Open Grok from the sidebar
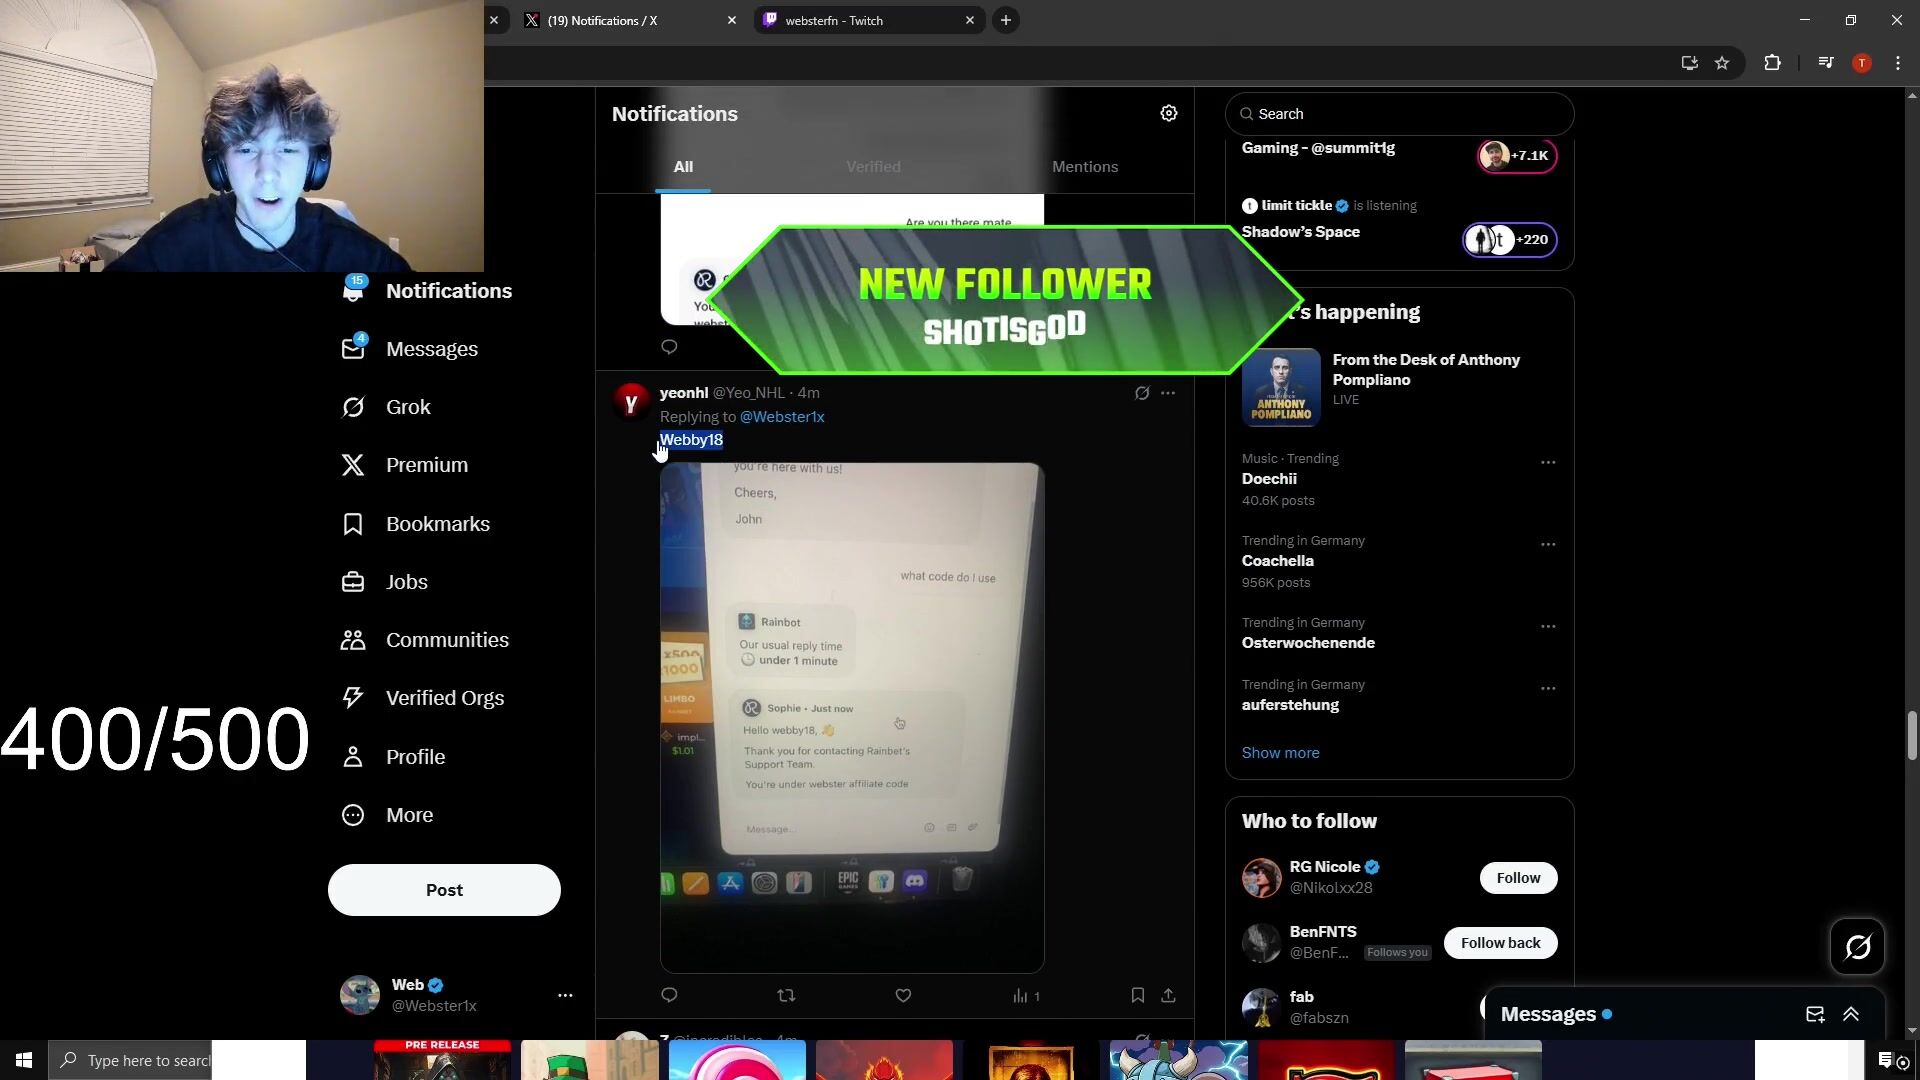Screen dimensions: 1920x1080 point(386,407)
